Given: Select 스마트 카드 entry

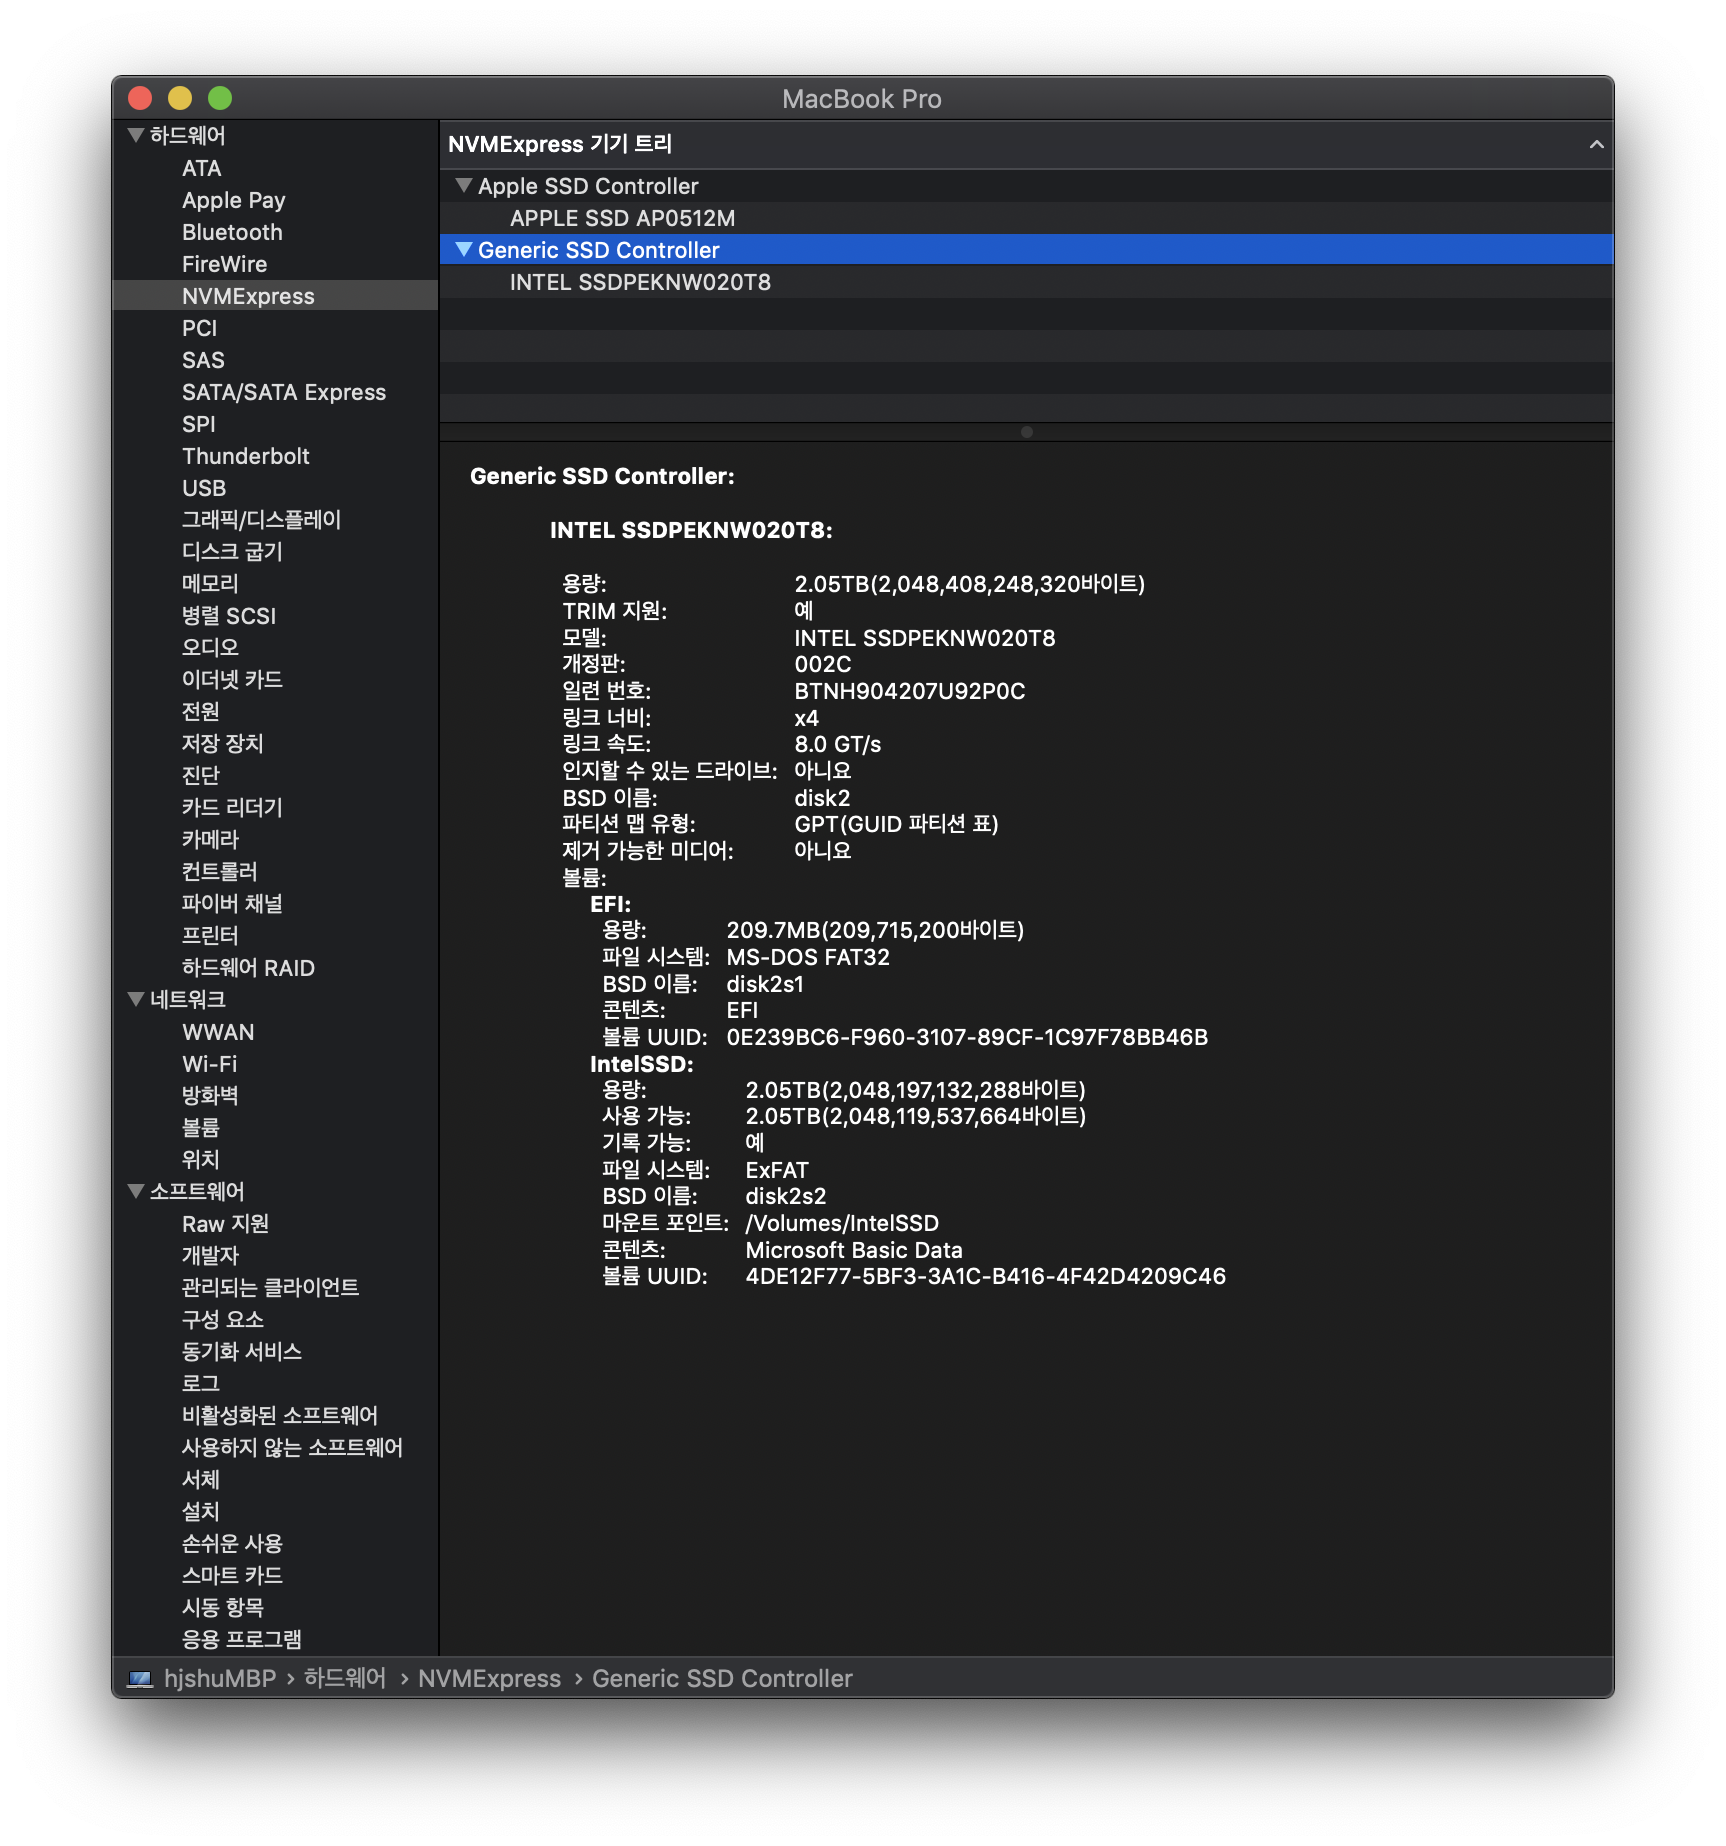Looking at the screenshot, I should pyautogui.click(x=232, y=1576).
